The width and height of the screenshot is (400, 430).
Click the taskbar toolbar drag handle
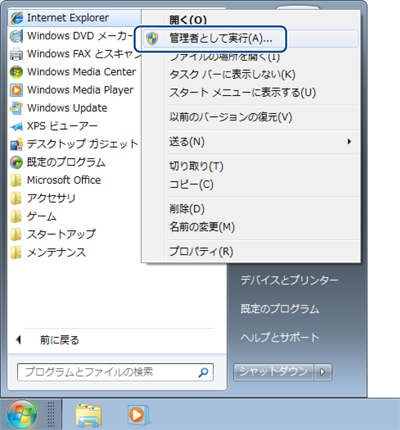51,415
